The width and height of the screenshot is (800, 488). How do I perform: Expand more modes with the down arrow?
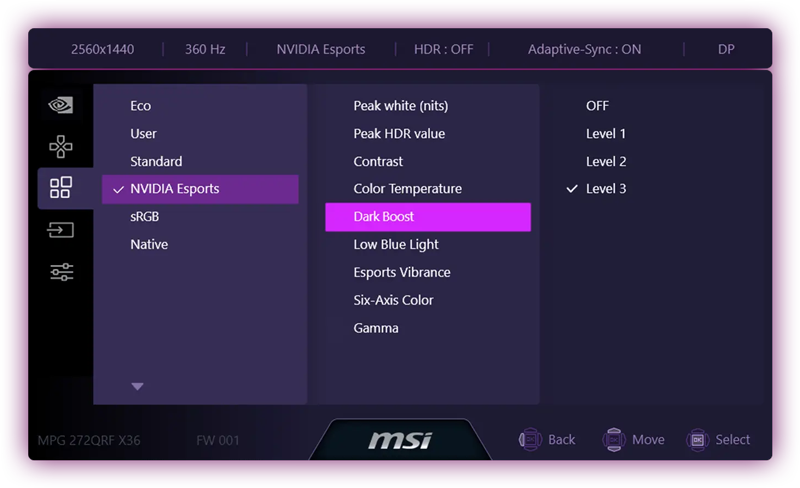(137, 386)
